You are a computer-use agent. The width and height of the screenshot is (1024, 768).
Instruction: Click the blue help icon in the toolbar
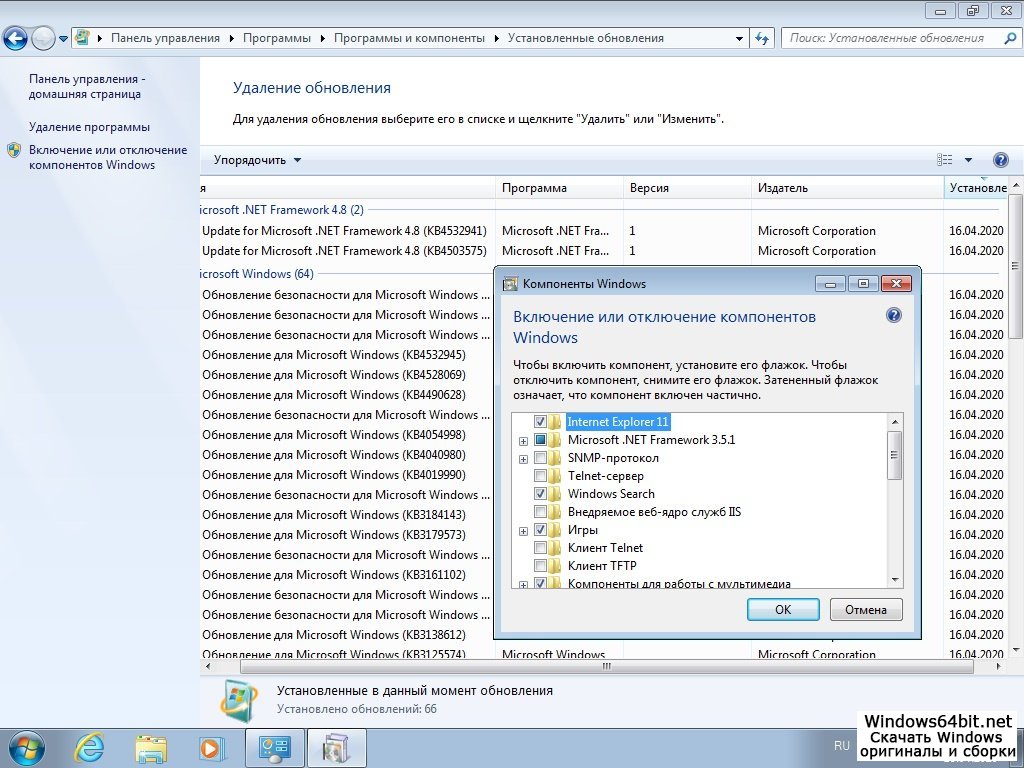click(1000, 160)
